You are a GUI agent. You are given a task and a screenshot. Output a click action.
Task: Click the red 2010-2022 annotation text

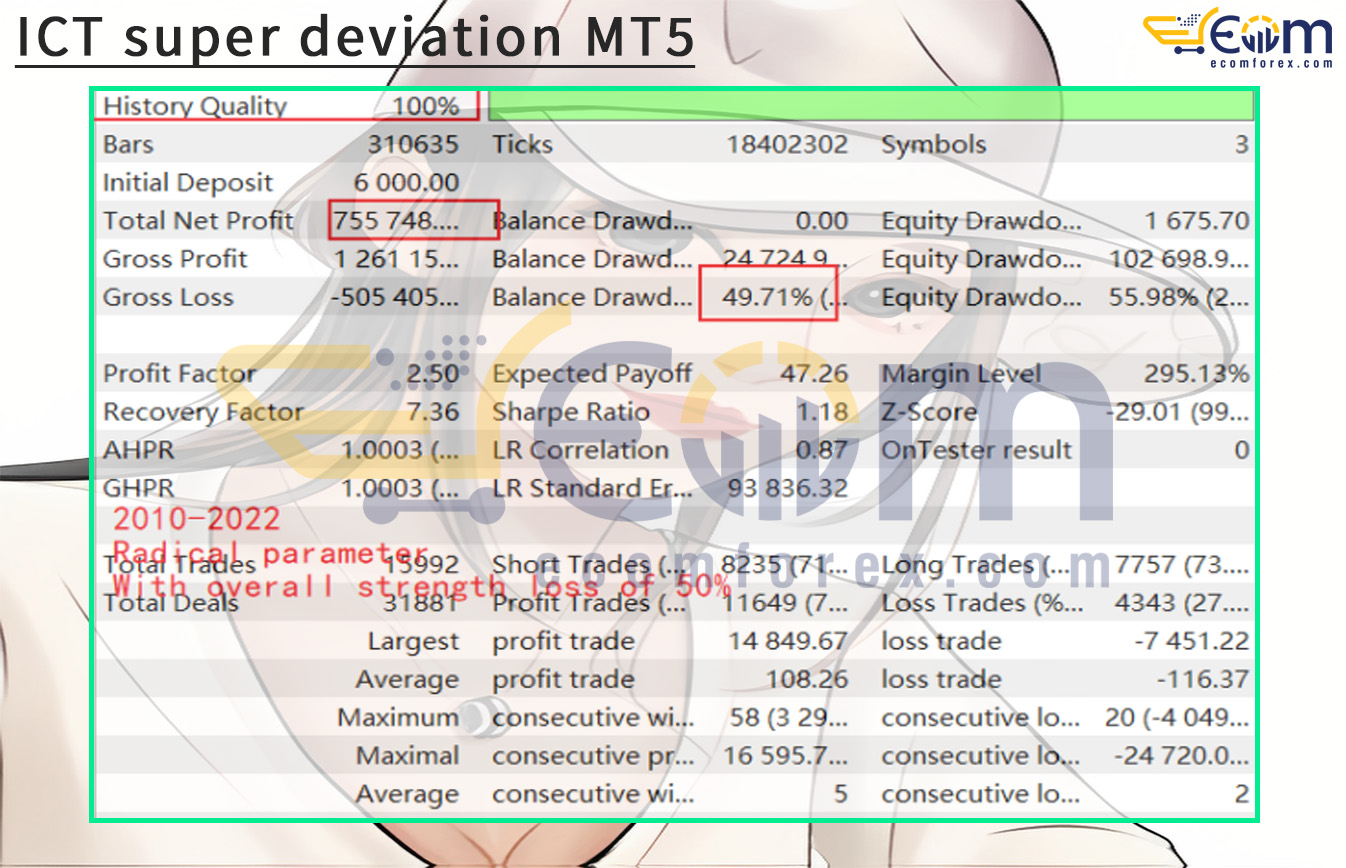(196, 519)
